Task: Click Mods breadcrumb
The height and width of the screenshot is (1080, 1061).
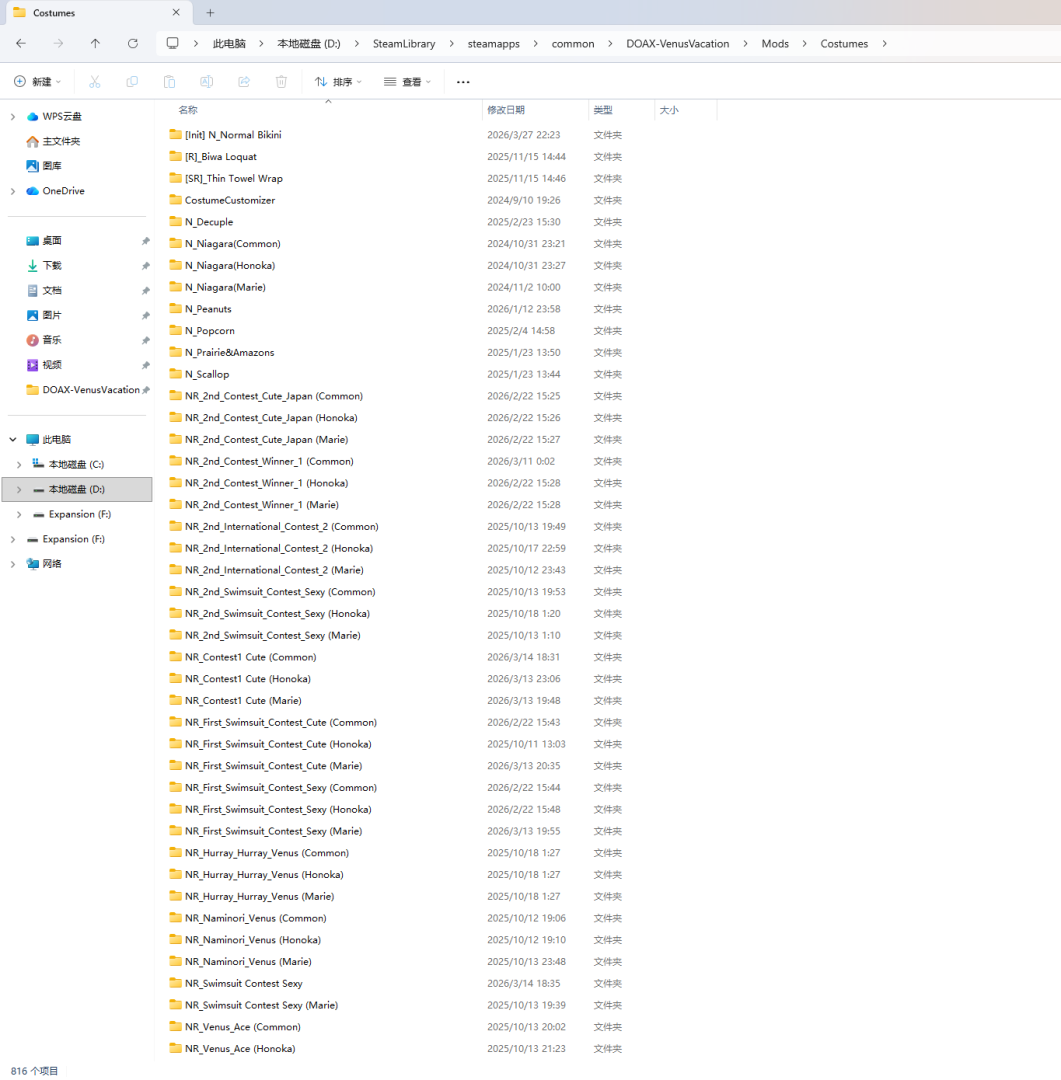Action: [x=775, y=43]
